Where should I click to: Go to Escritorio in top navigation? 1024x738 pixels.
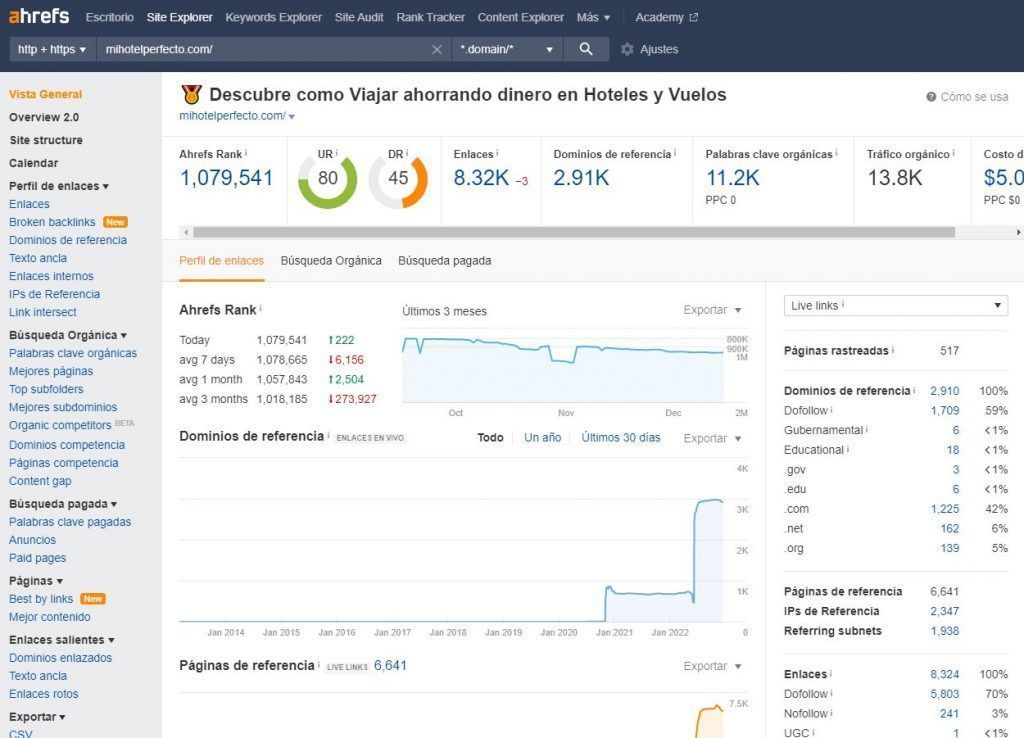pos(110,17)
